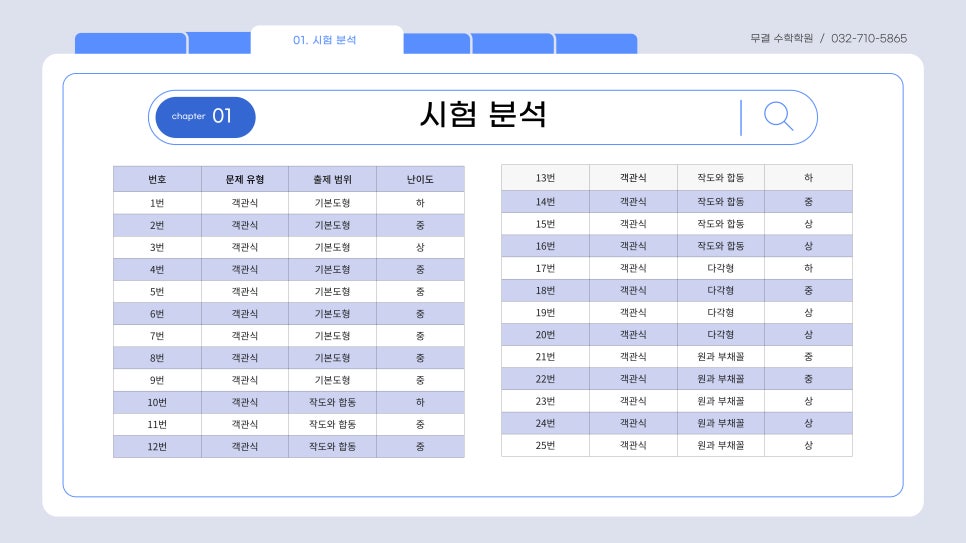Select the '20번' row number cell
This screenshot has height=543, width=966.
click(545, 335)
